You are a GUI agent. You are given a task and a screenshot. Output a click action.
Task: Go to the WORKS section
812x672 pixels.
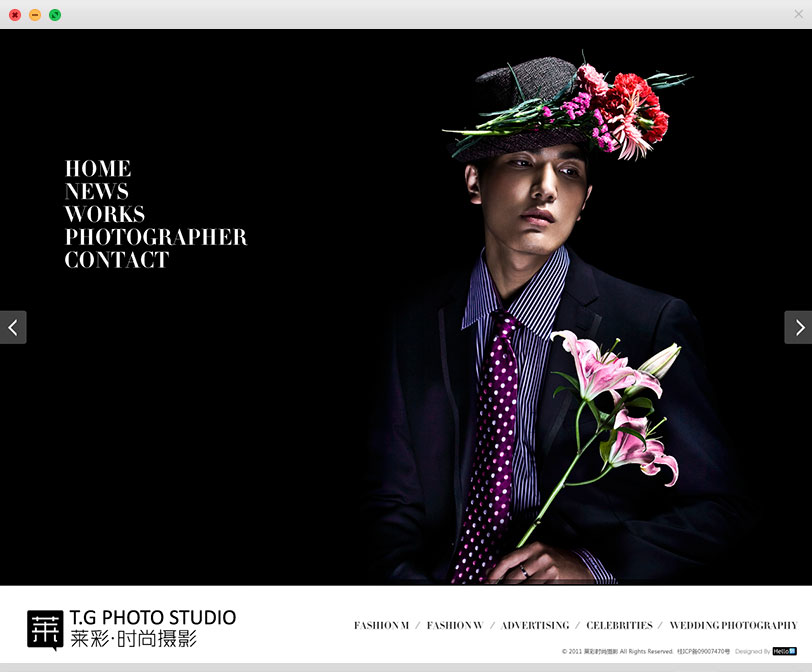pyautogui.click(x=105, y=214)
